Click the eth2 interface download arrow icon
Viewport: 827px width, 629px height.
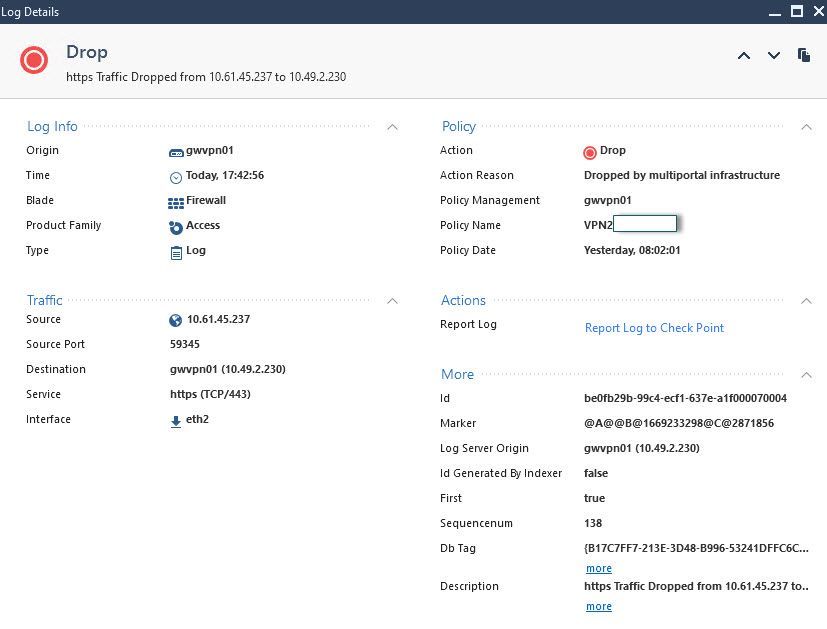(x=177, y=421)
